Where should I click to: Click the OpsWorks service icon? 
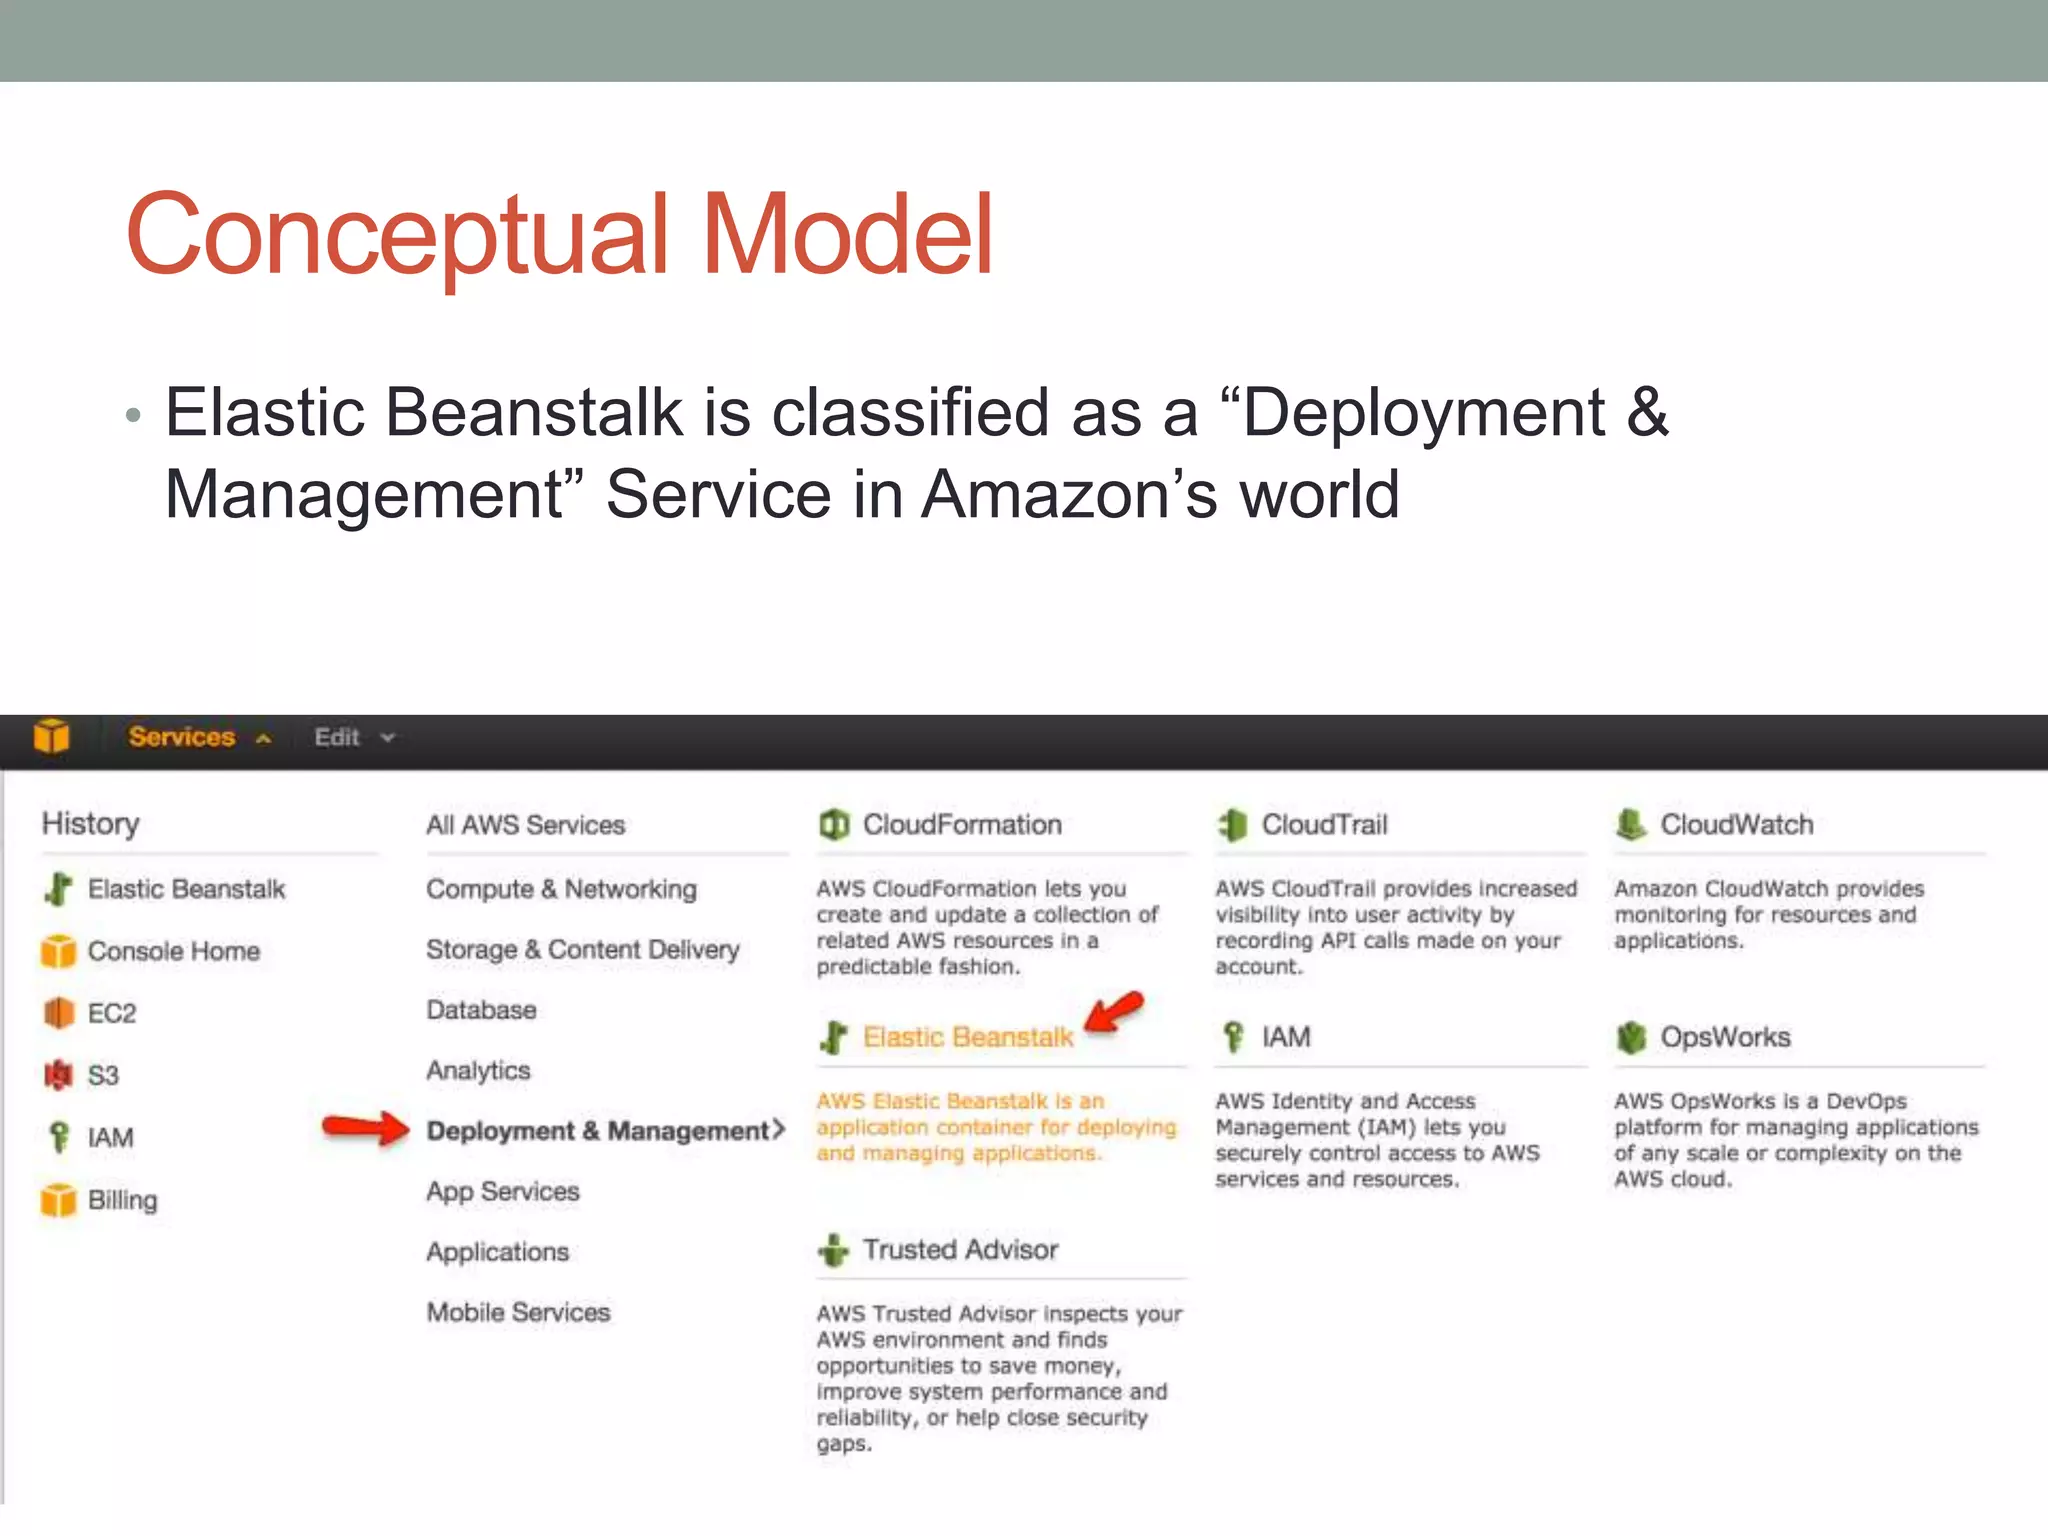click(1631, 1037)
